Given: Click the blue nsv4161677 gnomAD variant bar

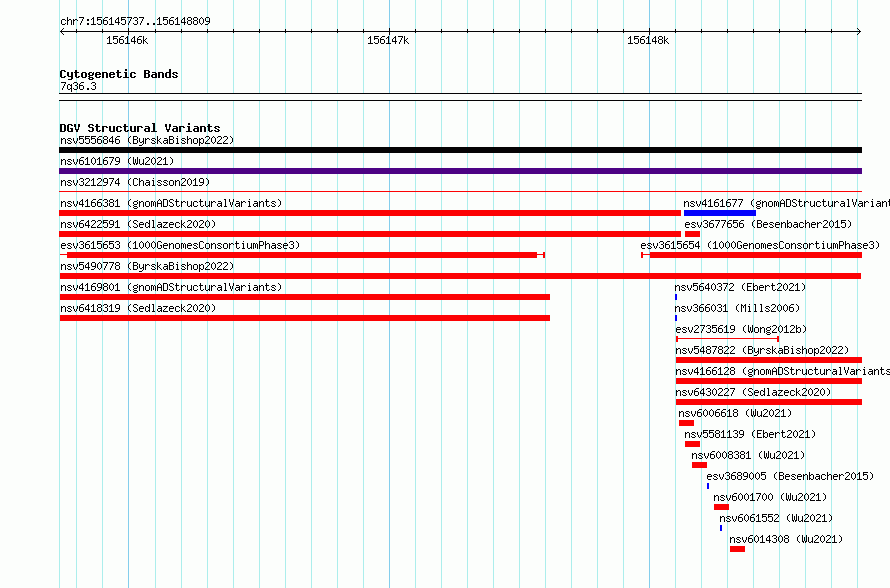Looking at the screenshot, I should (720, 213).
